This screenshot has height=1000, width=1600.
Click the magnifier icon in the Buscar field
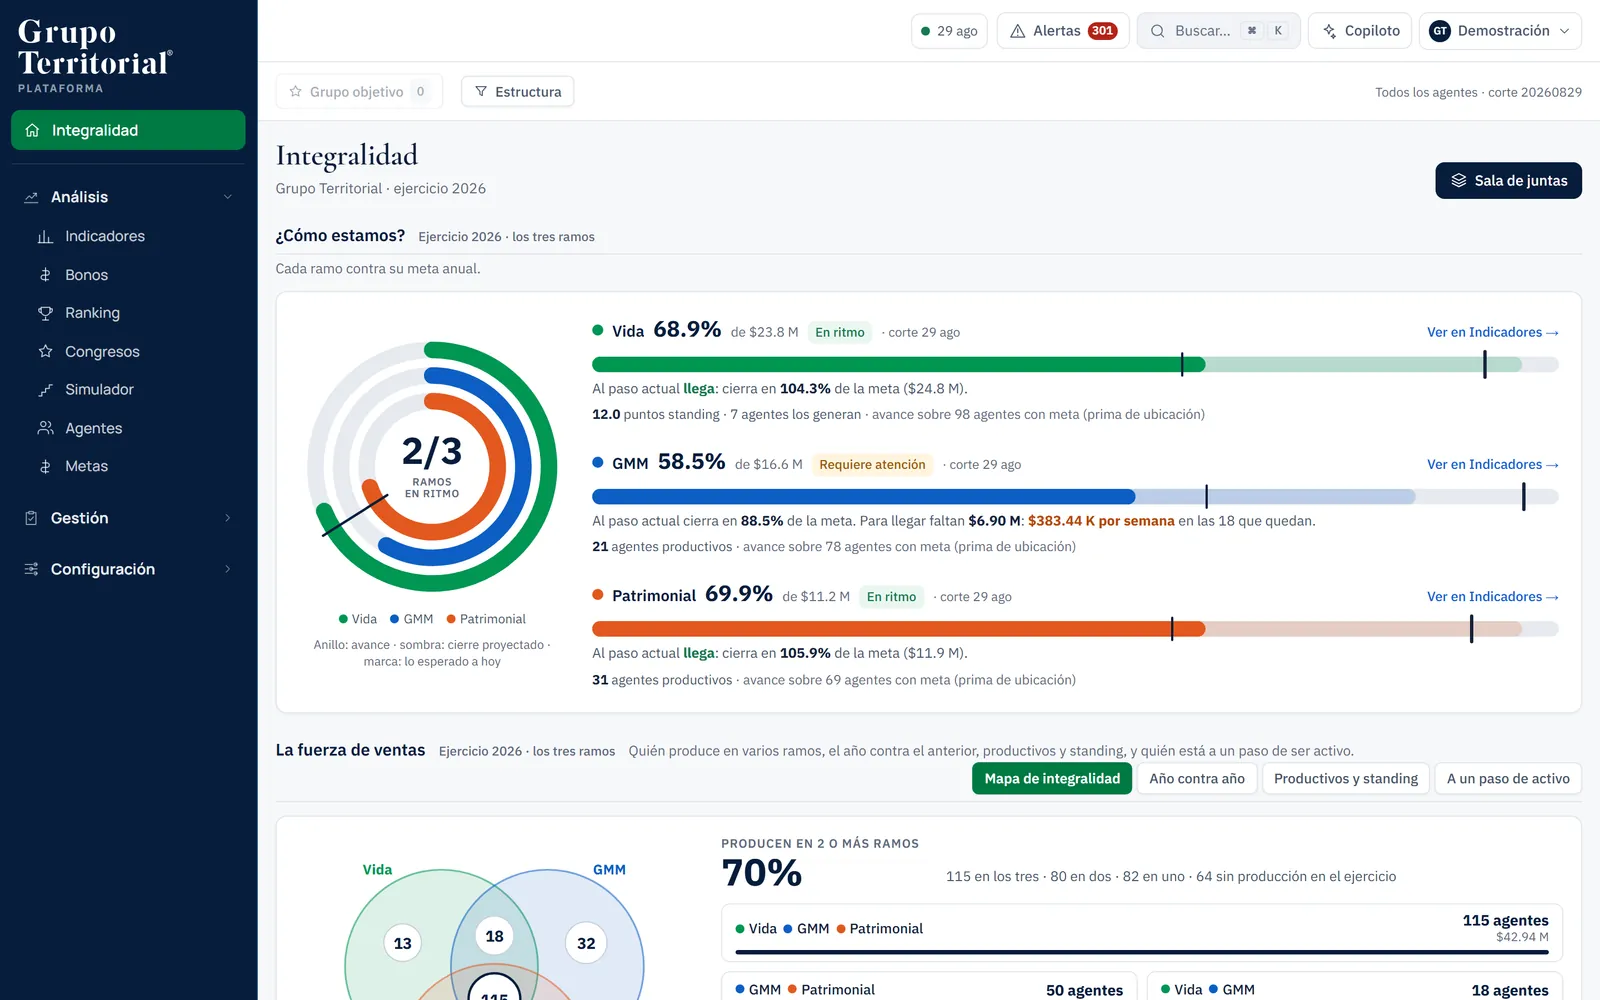[x=1157, y=31]
